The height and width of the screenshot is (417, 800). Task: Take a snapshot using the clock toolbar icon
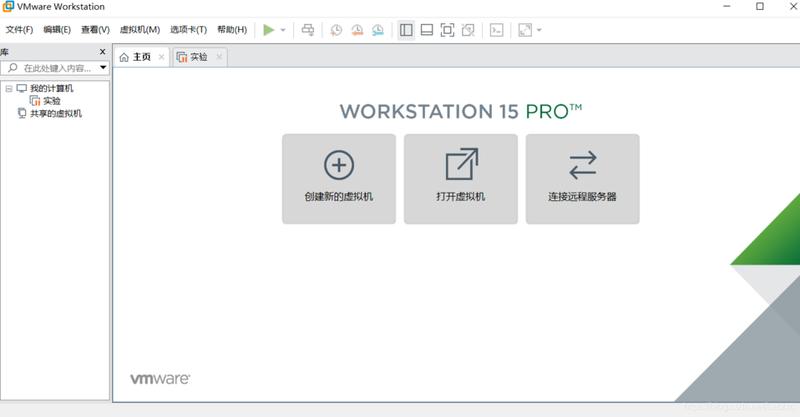336,30
